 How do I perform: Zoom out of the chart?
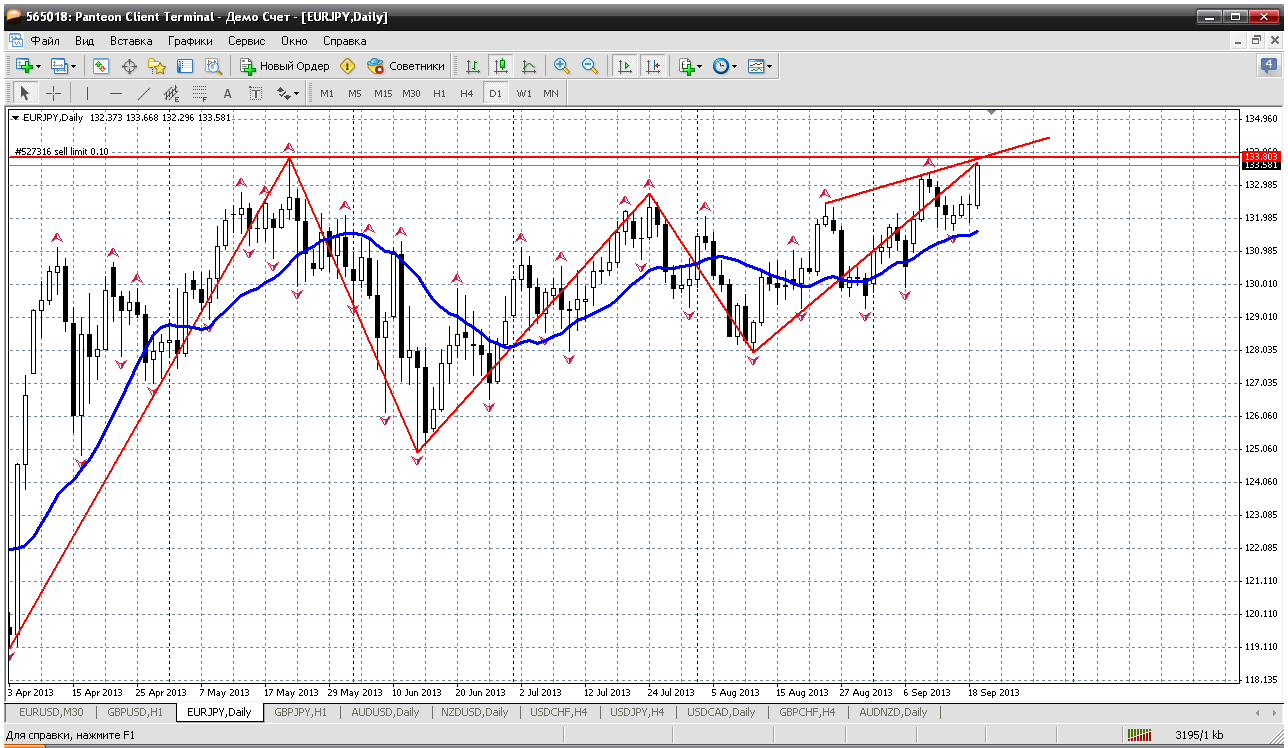click(x=590, y=66)
